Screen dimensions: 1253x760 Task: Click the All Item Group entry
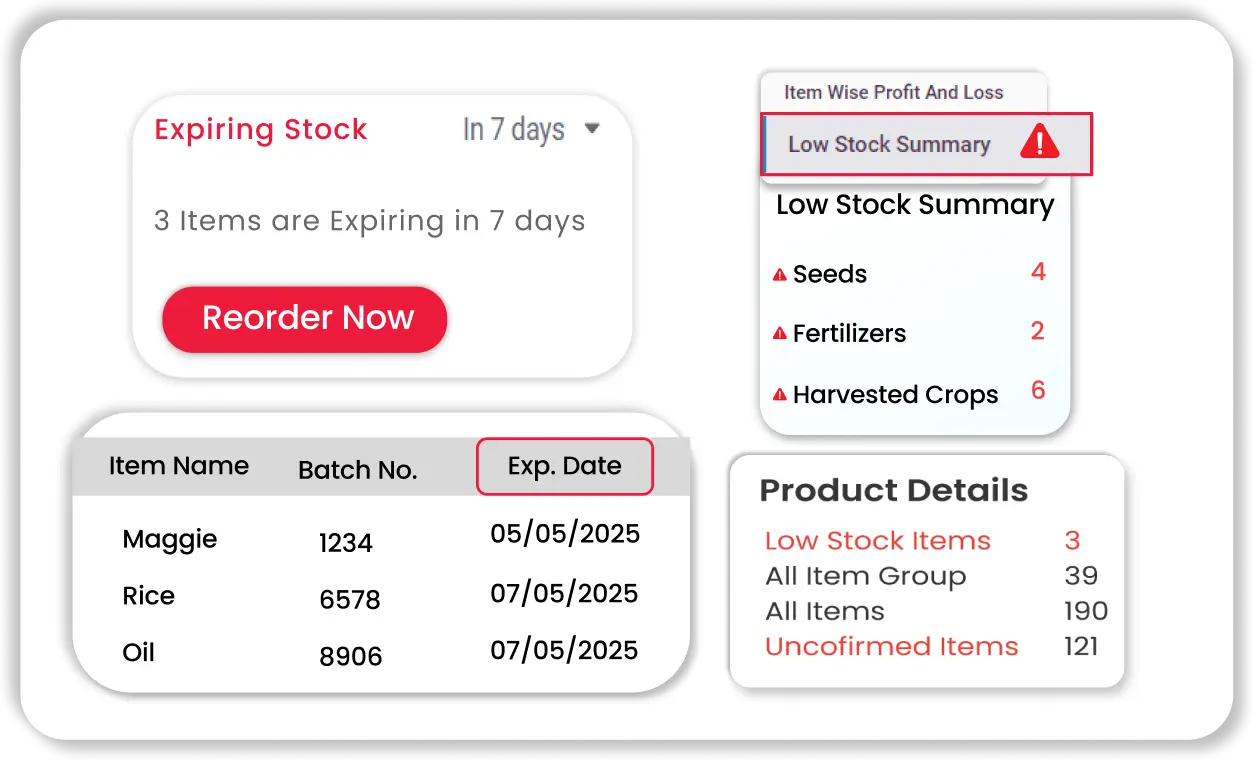(x=865, y=576)
